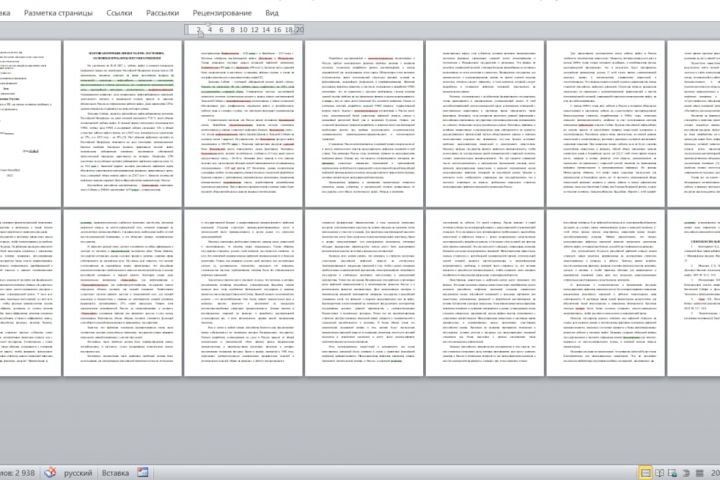Switch to Full Screen Reading view
This screenshot has height=480, width=720.
[x=659, y=473]
